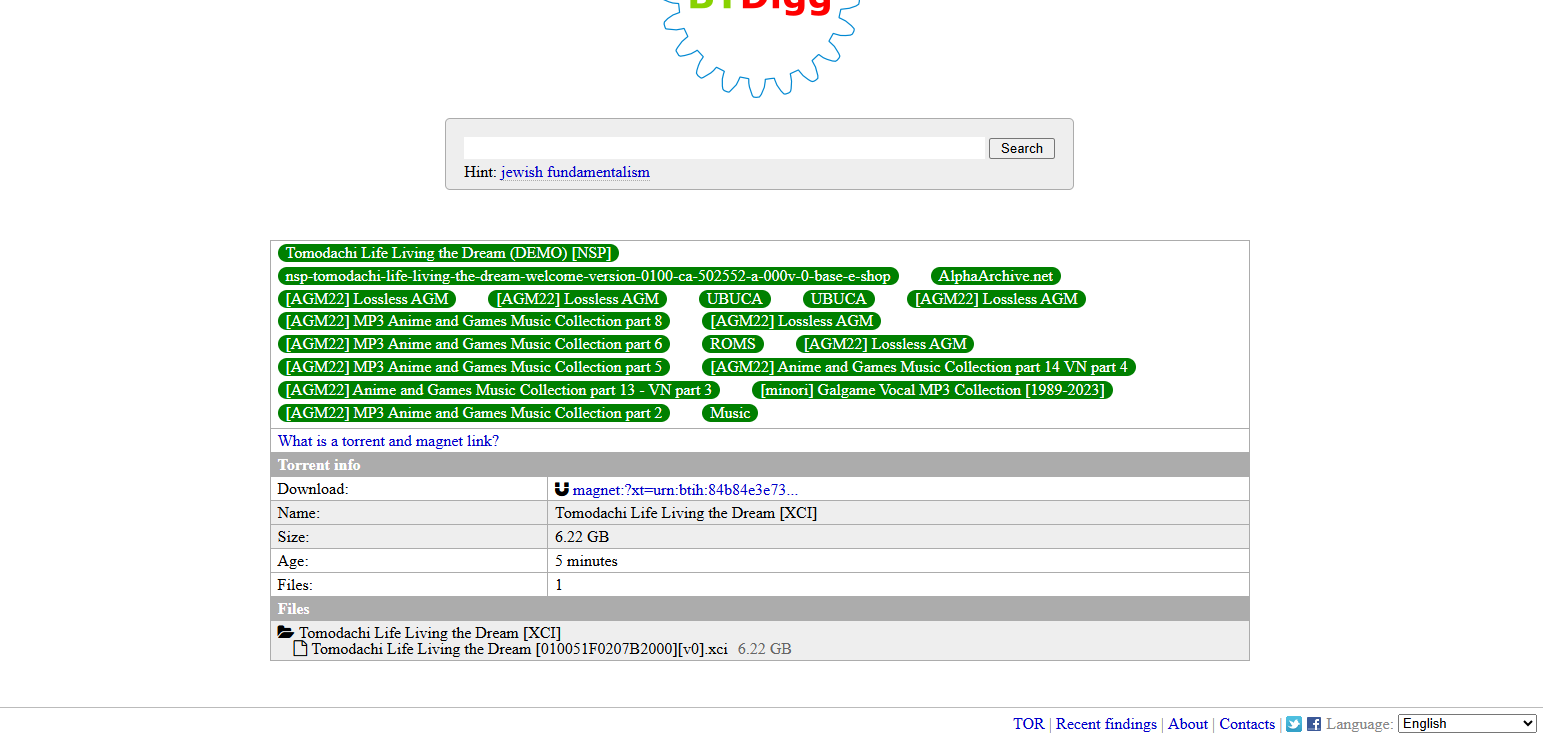Select the MP3 Anime and Games Music part 2 tag

[x=474, y=413]
